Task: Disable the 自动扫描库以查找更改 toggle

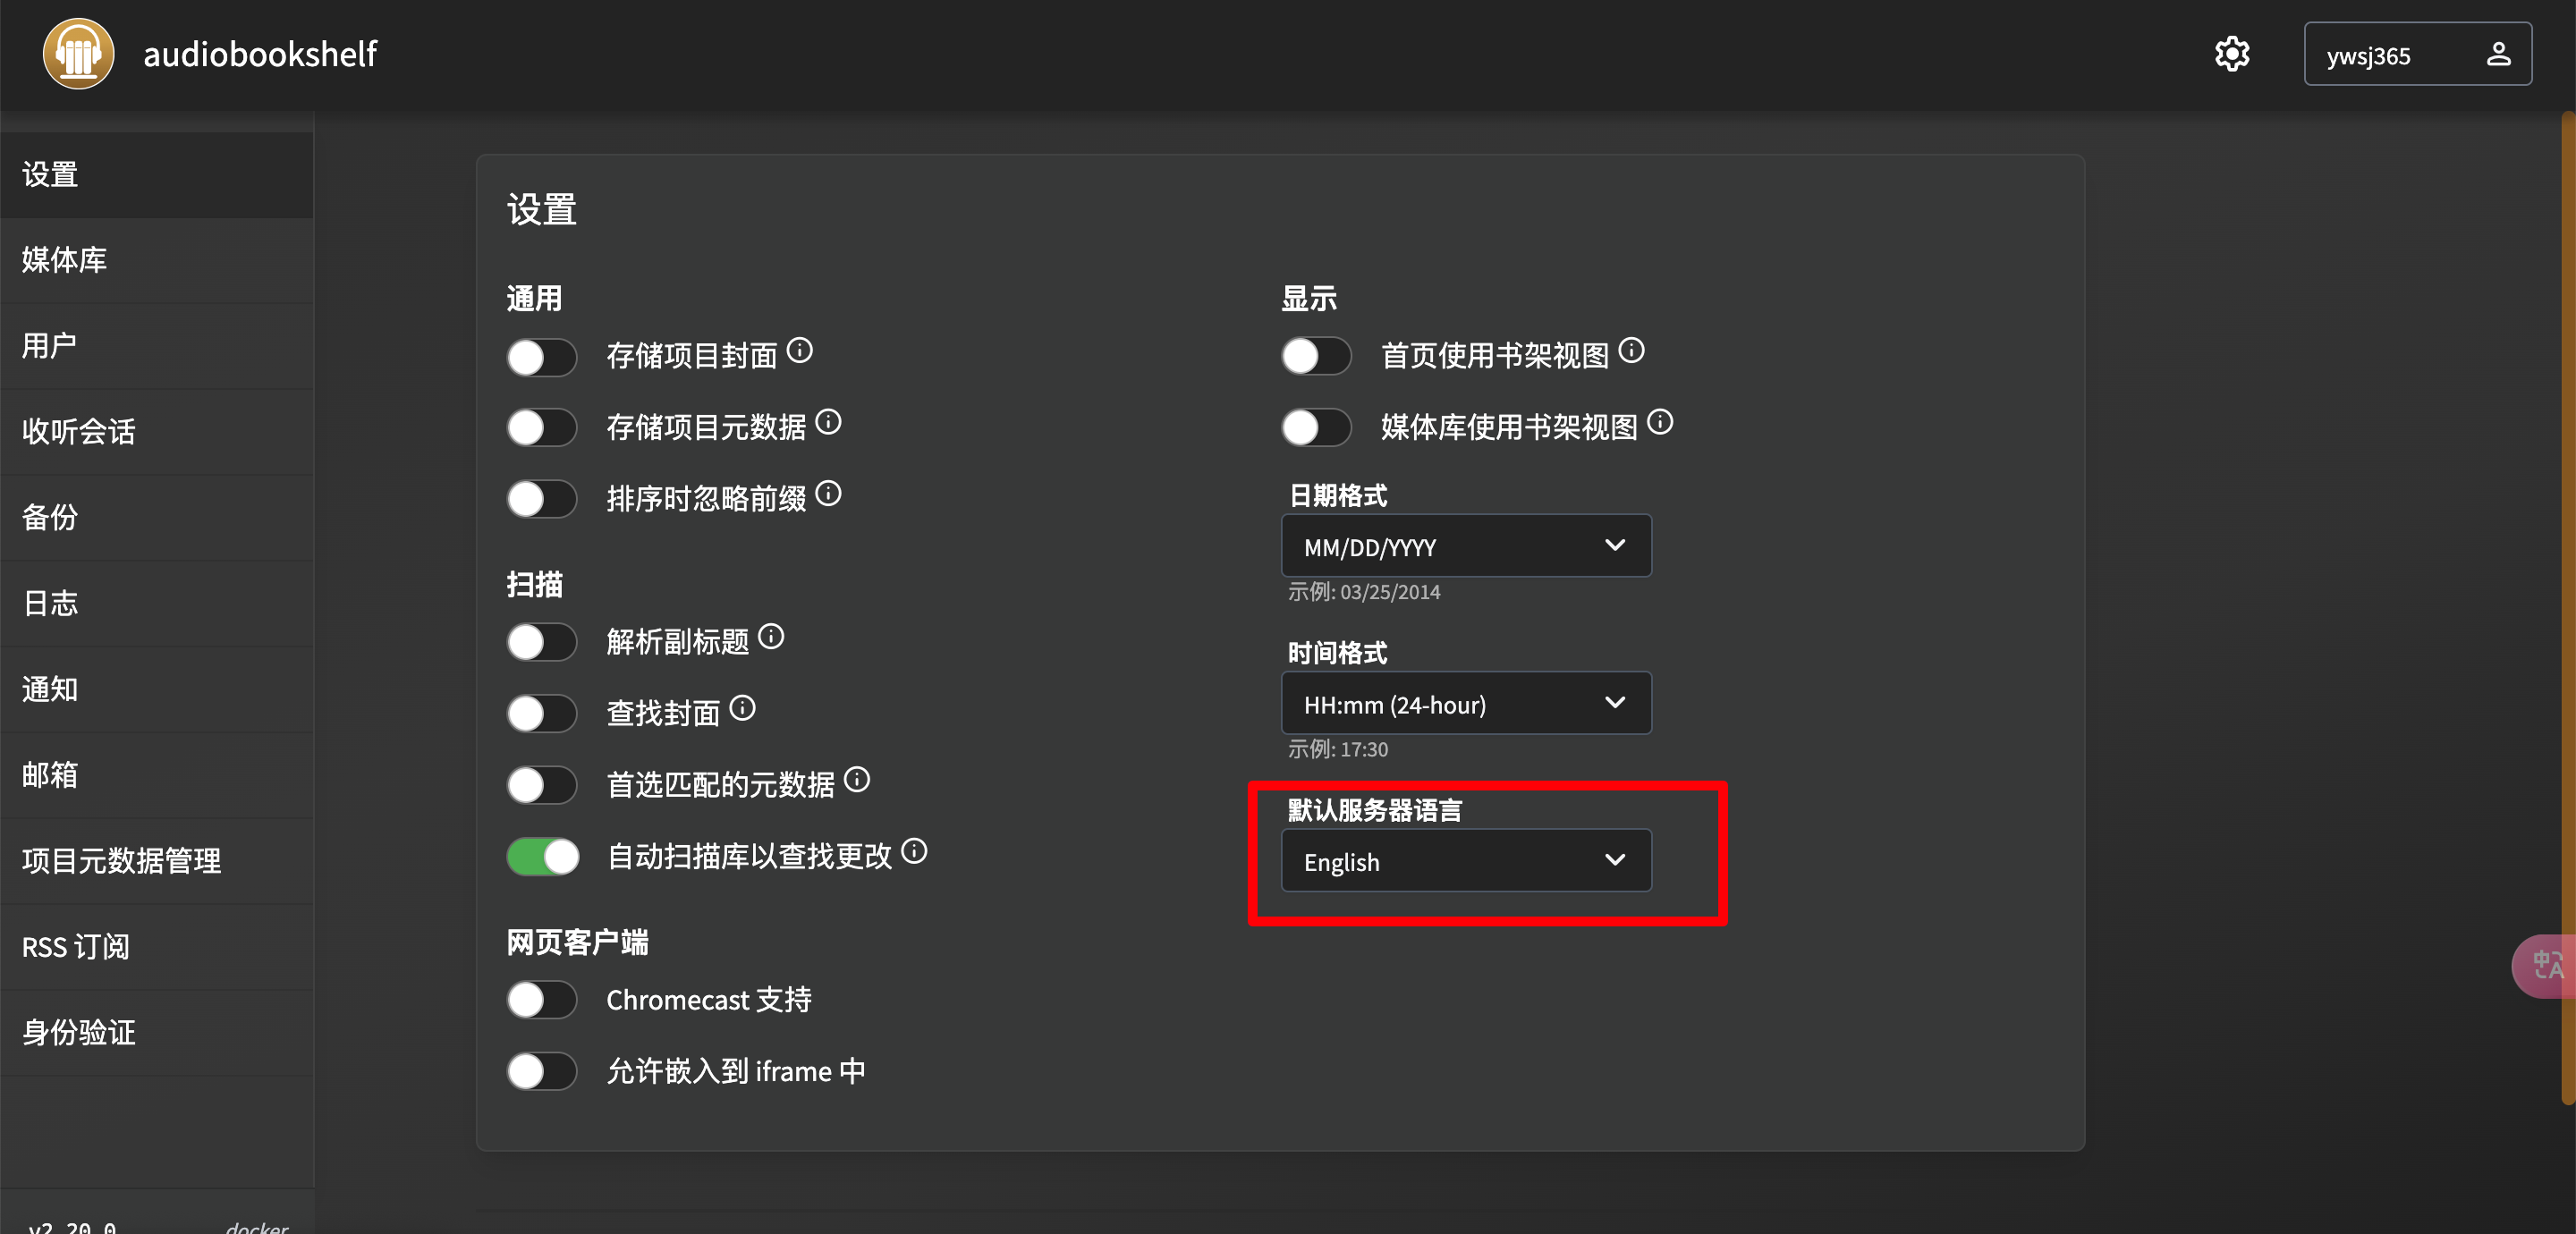Action: 542,856
